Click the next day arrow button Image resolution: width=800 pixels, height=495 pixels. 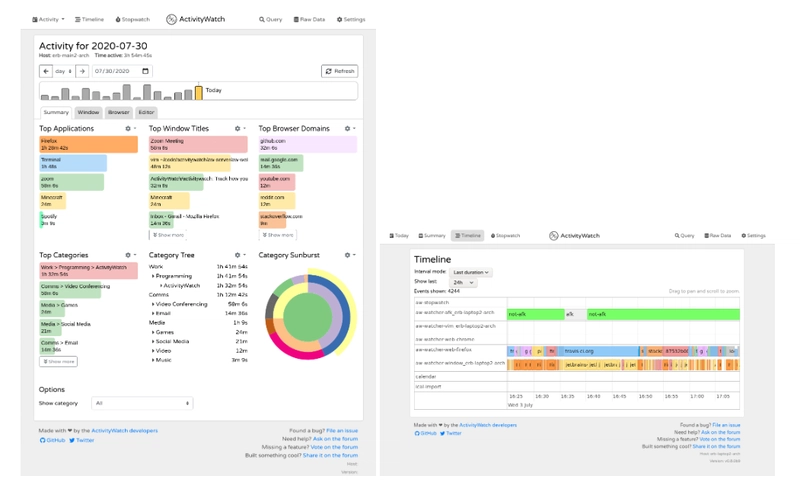(x=83, y=71)
